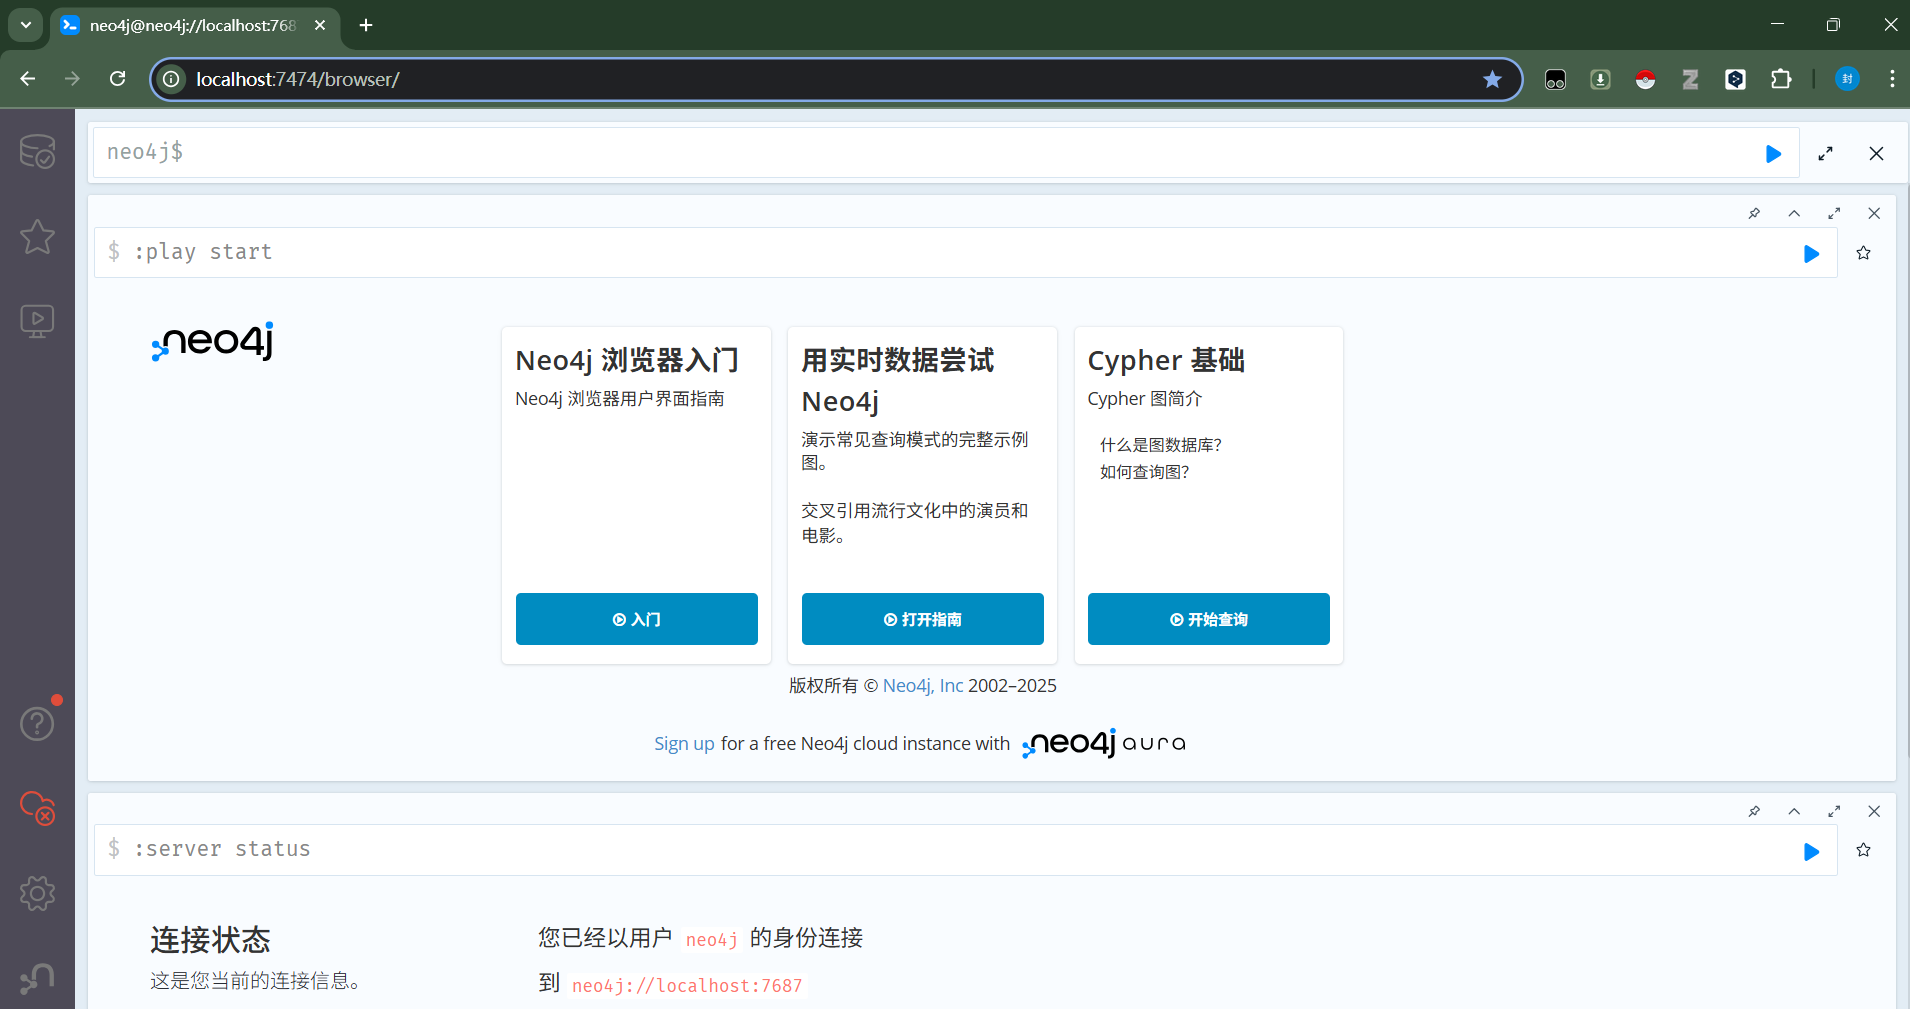
Task: Click the 开始查询 button
Action: click(x=1208, y=619)
